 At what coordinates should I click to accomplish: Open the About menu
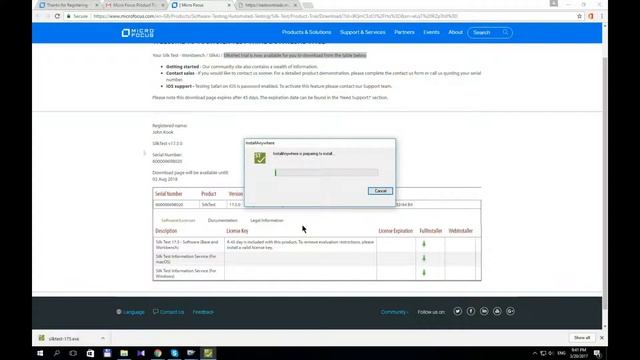[x=456, y=32]
